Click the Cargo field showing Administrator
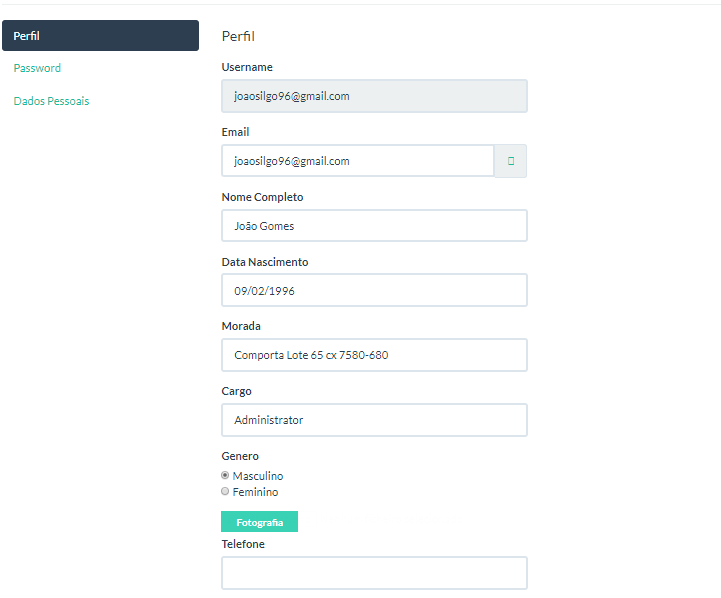 tap(374, 420)
